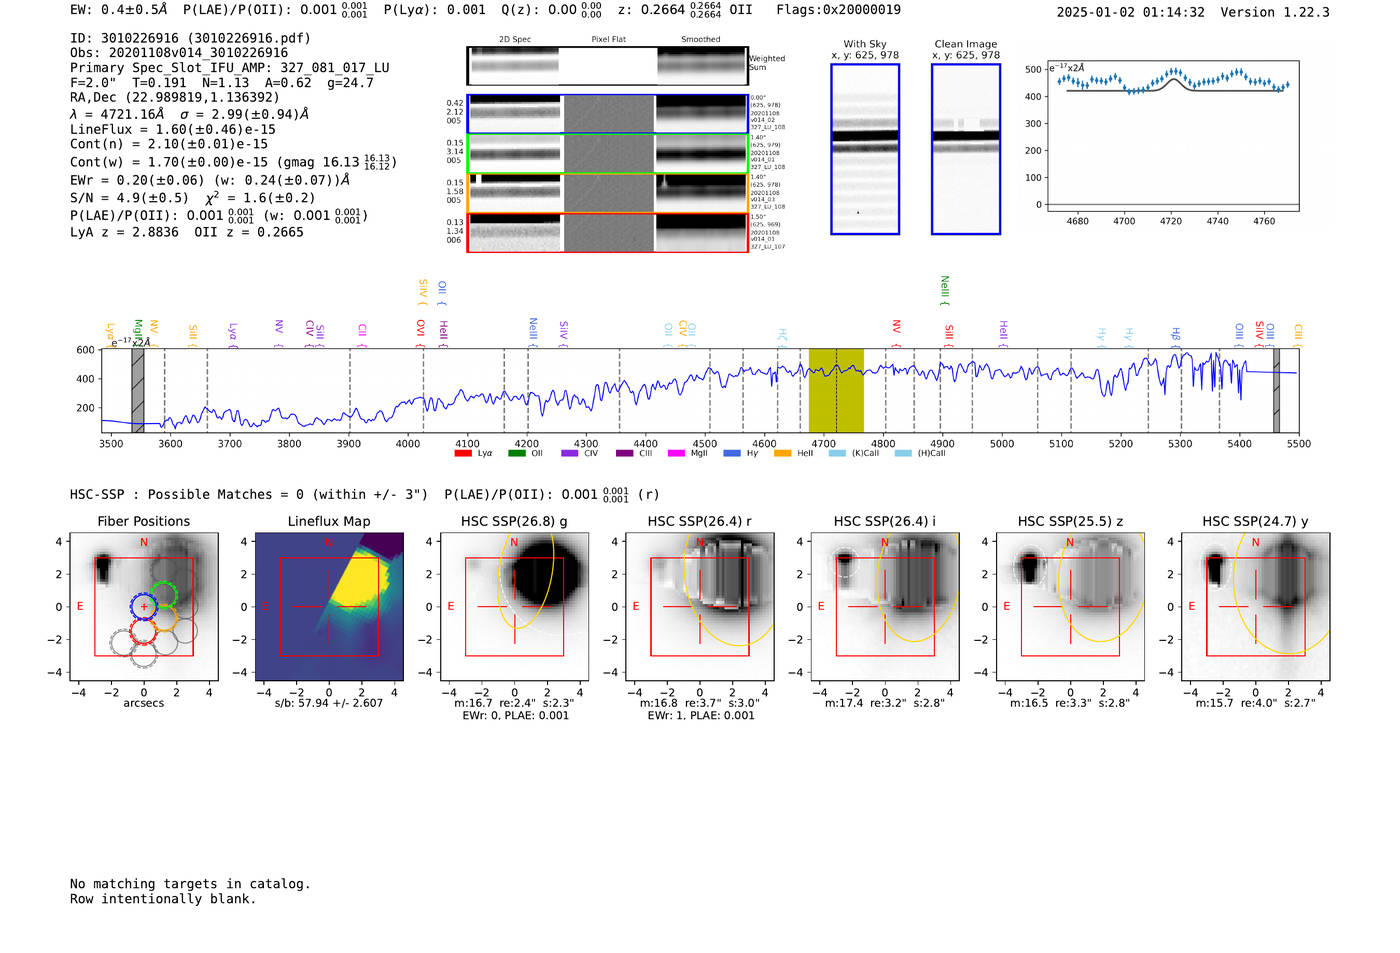Click the Flags:0x20000019 header text

(838, 10)
